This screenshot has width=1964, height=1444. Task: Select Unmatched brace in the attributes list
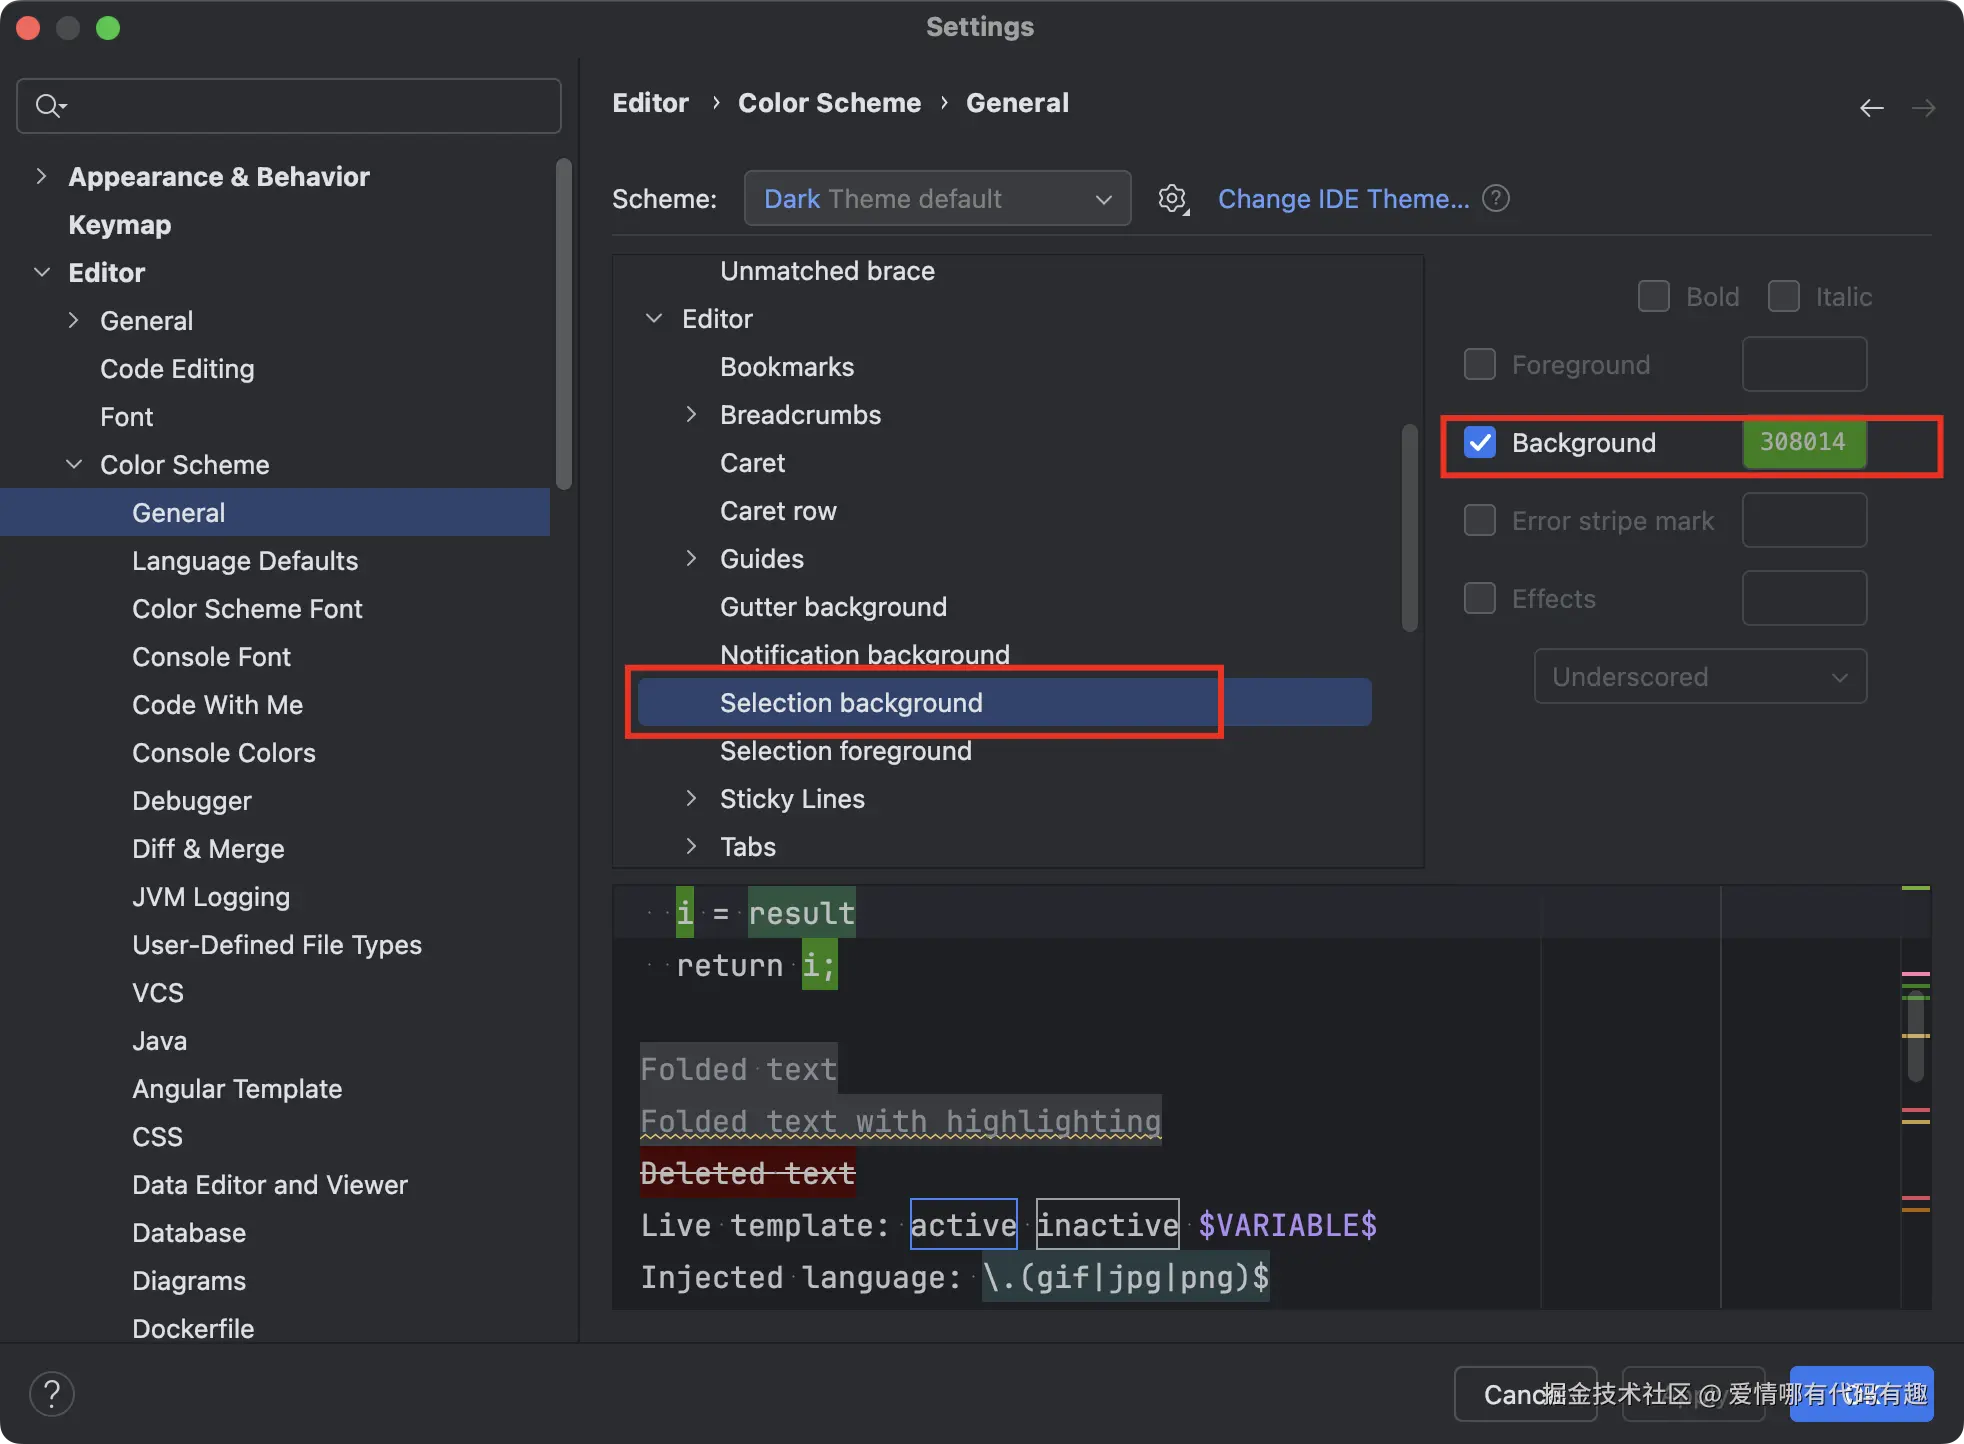click(827, 271)
